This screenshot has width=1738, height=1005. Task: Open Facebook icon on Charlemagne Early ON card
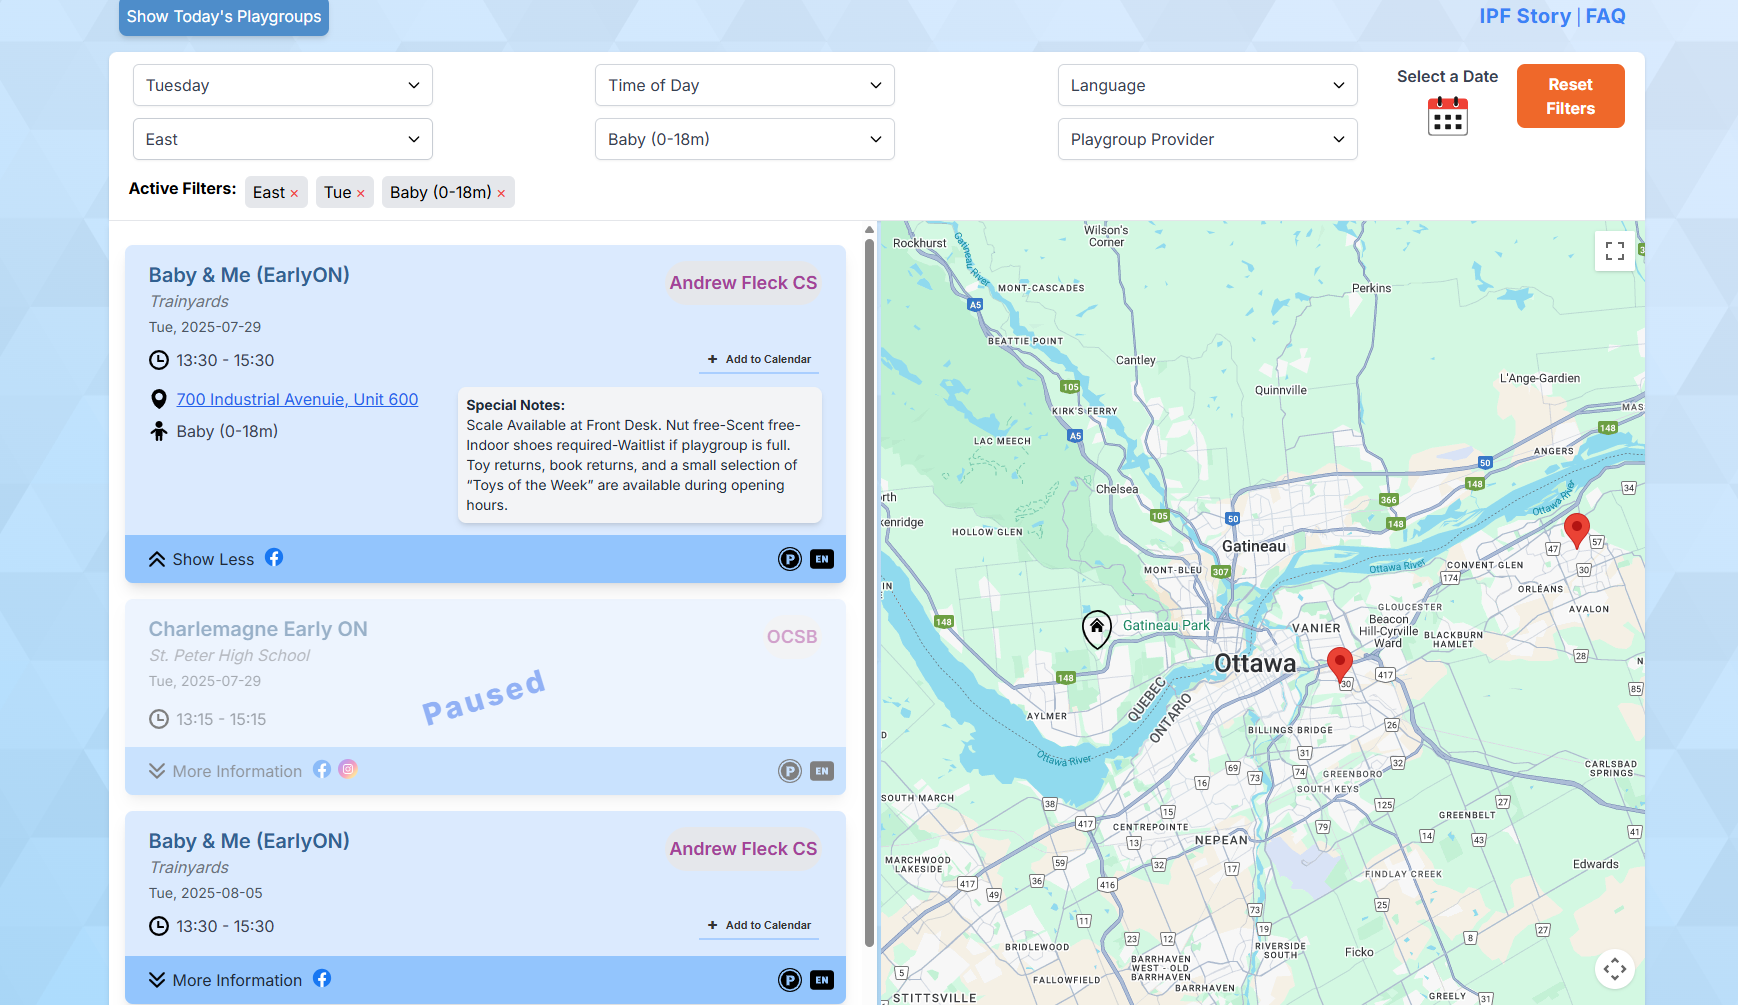tap(322, 769)
